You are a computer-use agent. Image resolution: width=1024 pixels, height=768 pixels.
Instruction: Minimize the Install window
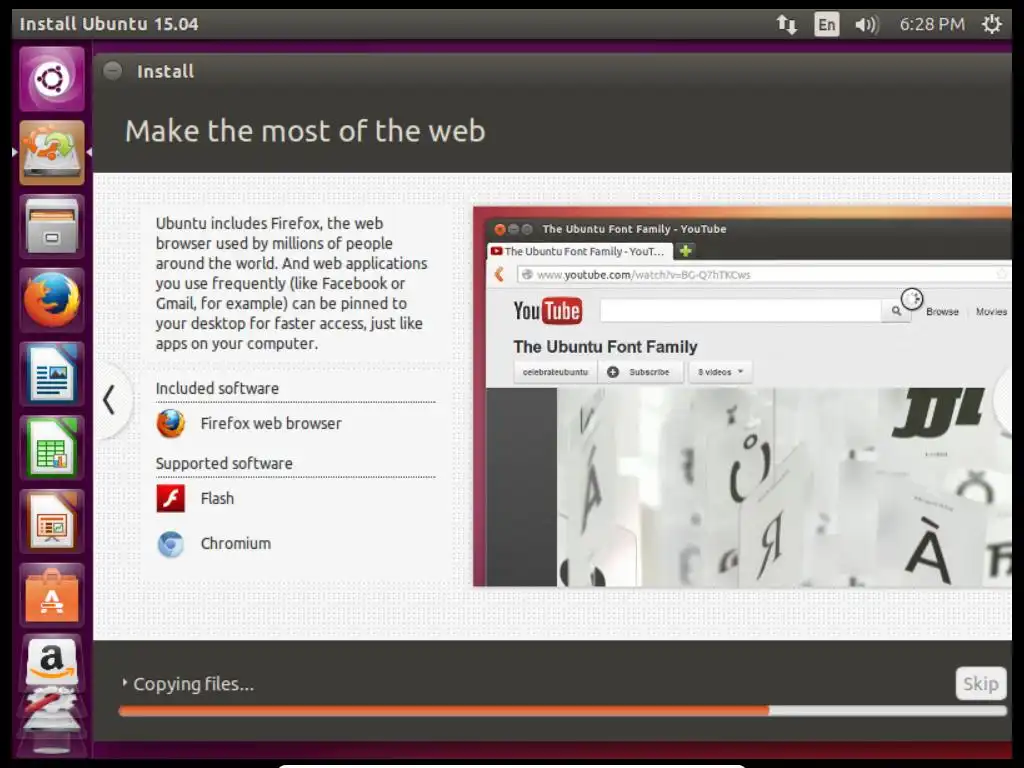coord(112,71)
